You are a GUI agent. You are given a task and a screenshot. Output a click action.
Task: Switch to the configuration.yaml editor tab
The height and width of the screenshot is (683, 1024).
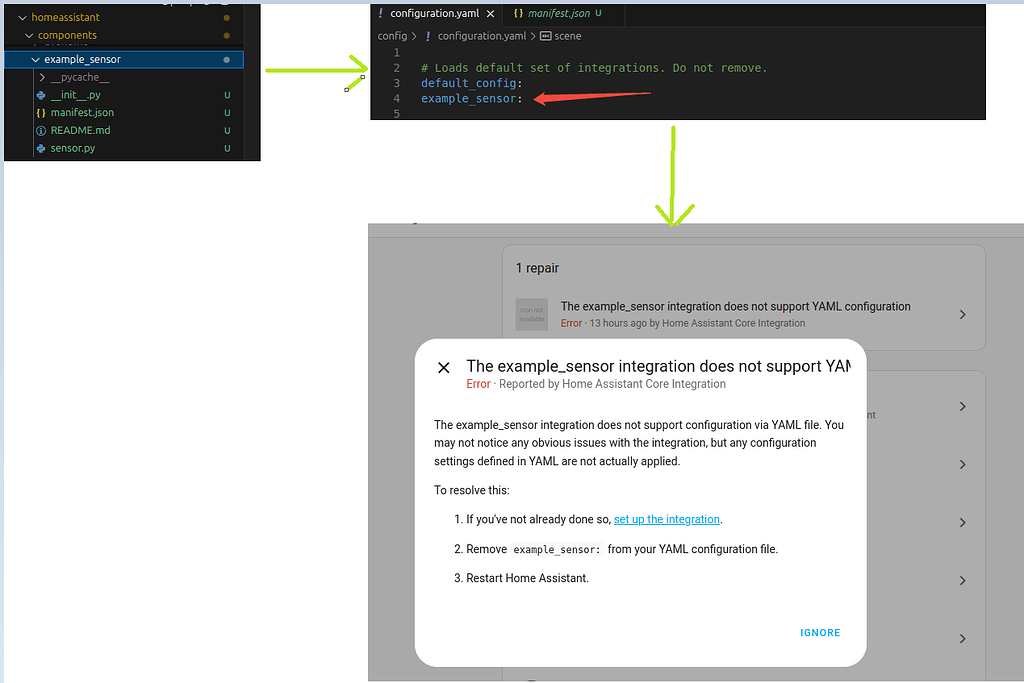coord(435,13)
